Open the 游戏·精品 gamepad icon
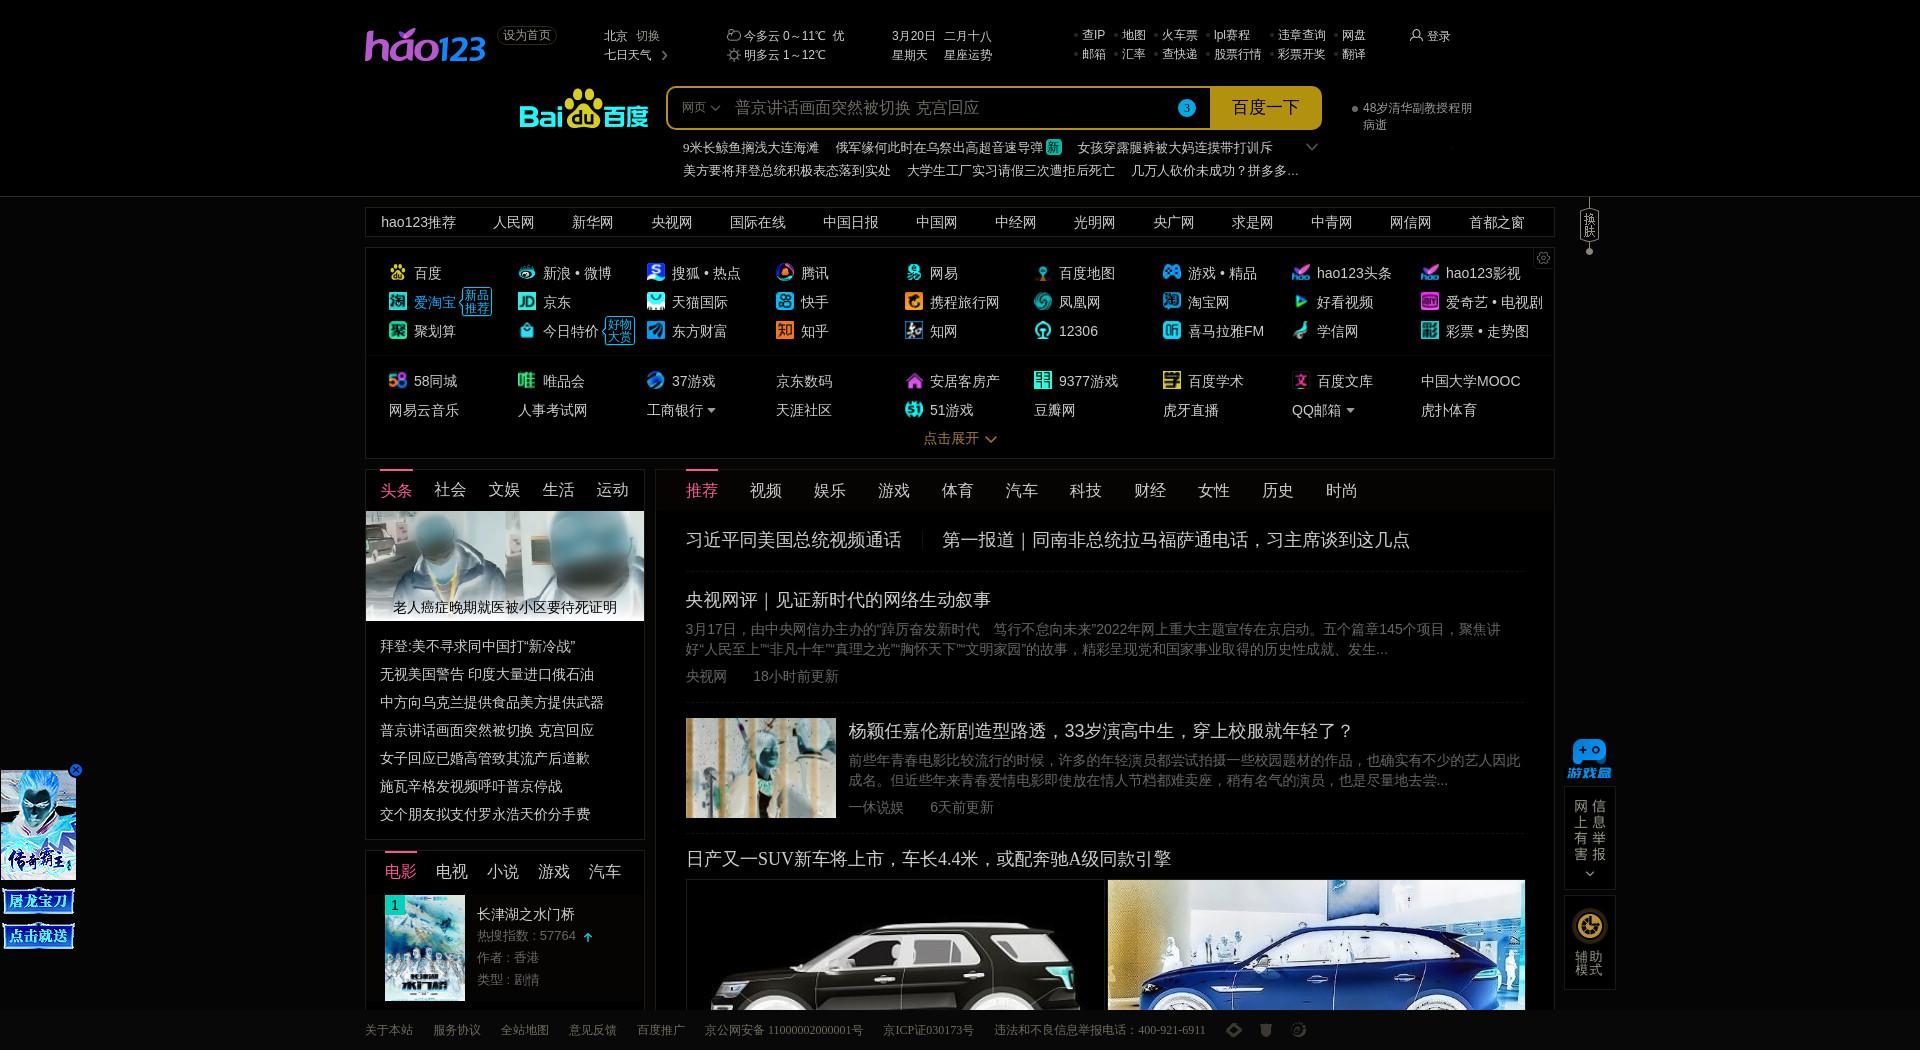Screen dimensions: 1920x1050 pos(1172,273)
